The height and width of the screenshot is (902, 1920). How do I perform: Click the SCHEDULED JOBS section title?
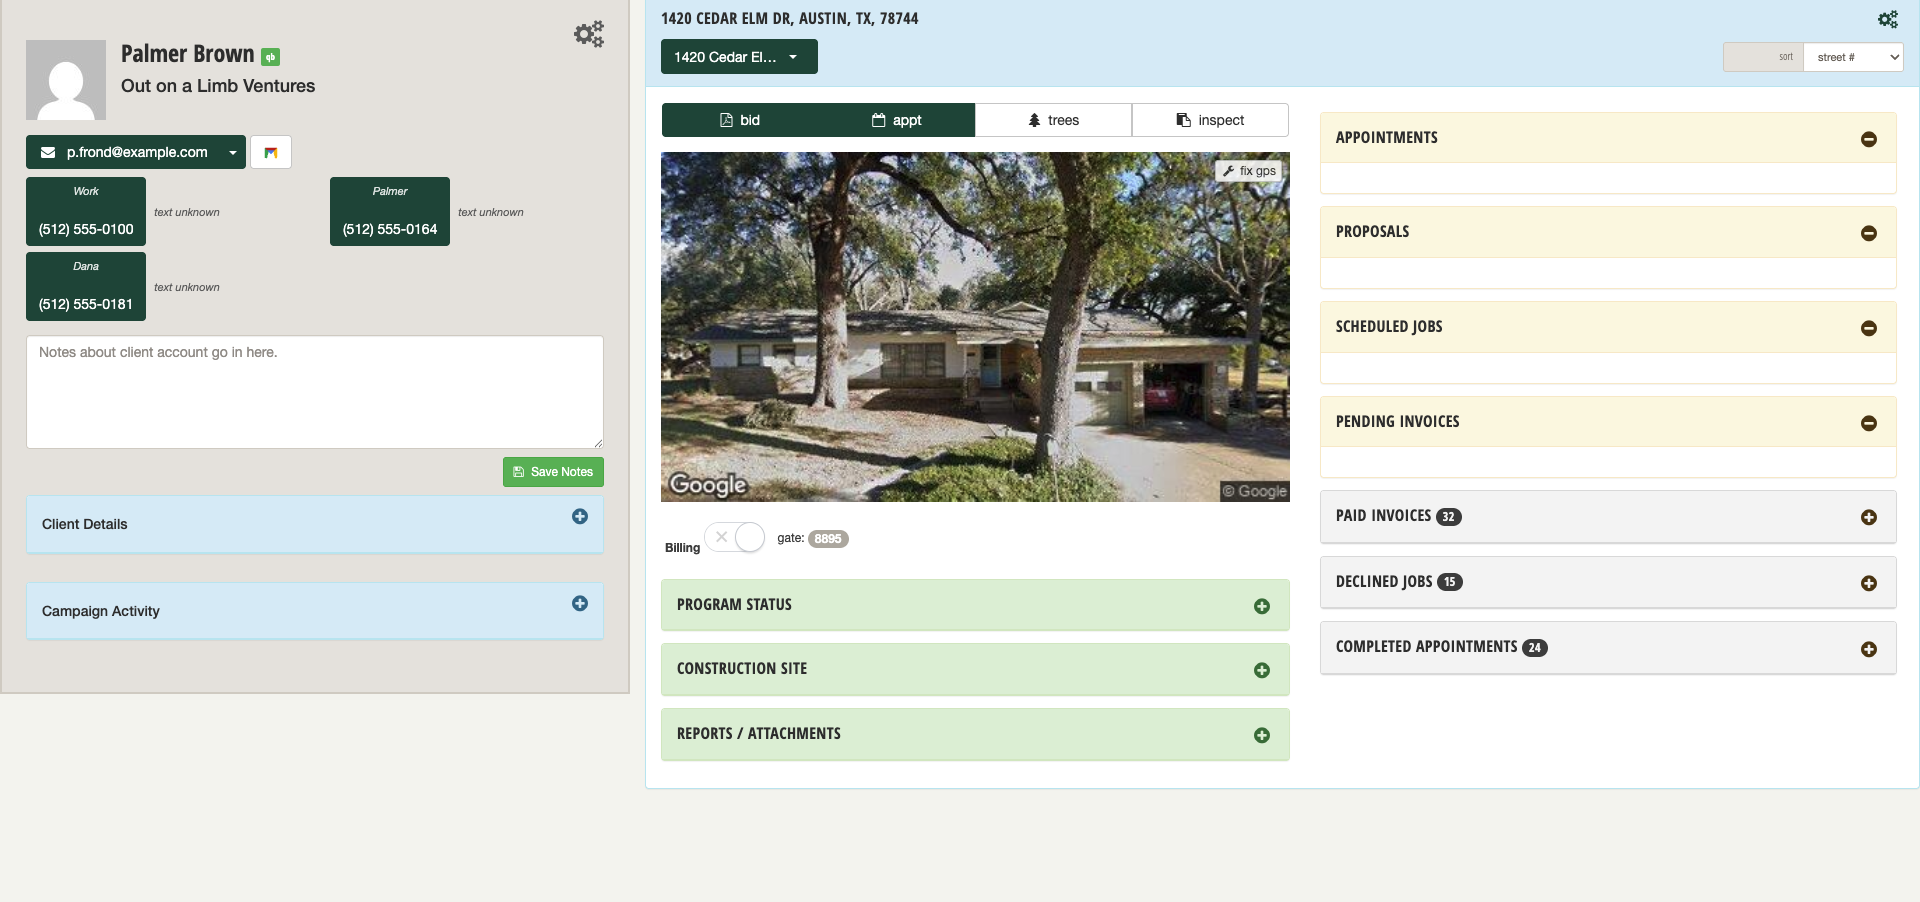pyautogui.click(x=1389, y=327)
